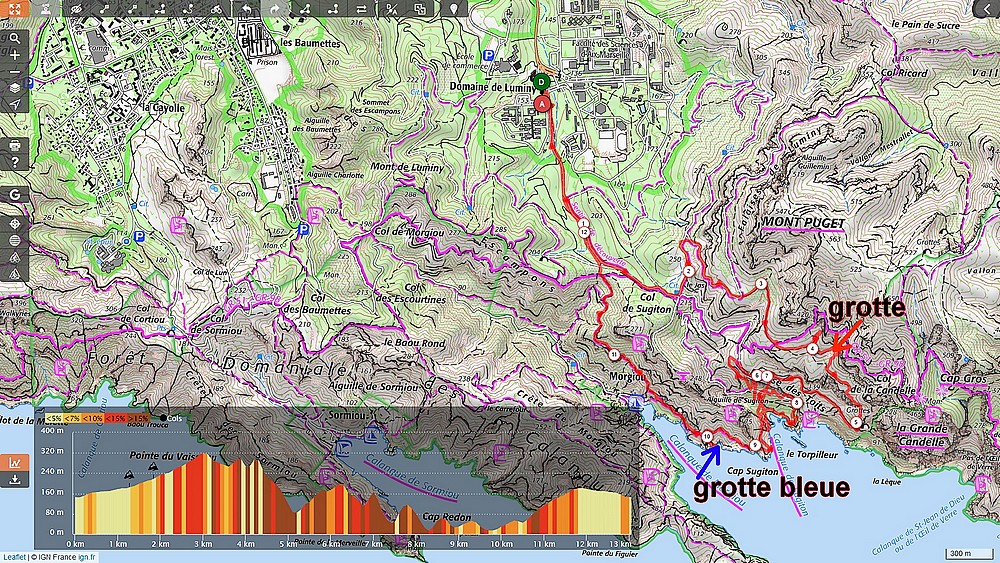Click the reverse route direction arrows icon
This screenshot has height=563, width=1000.
coord(361,8)
